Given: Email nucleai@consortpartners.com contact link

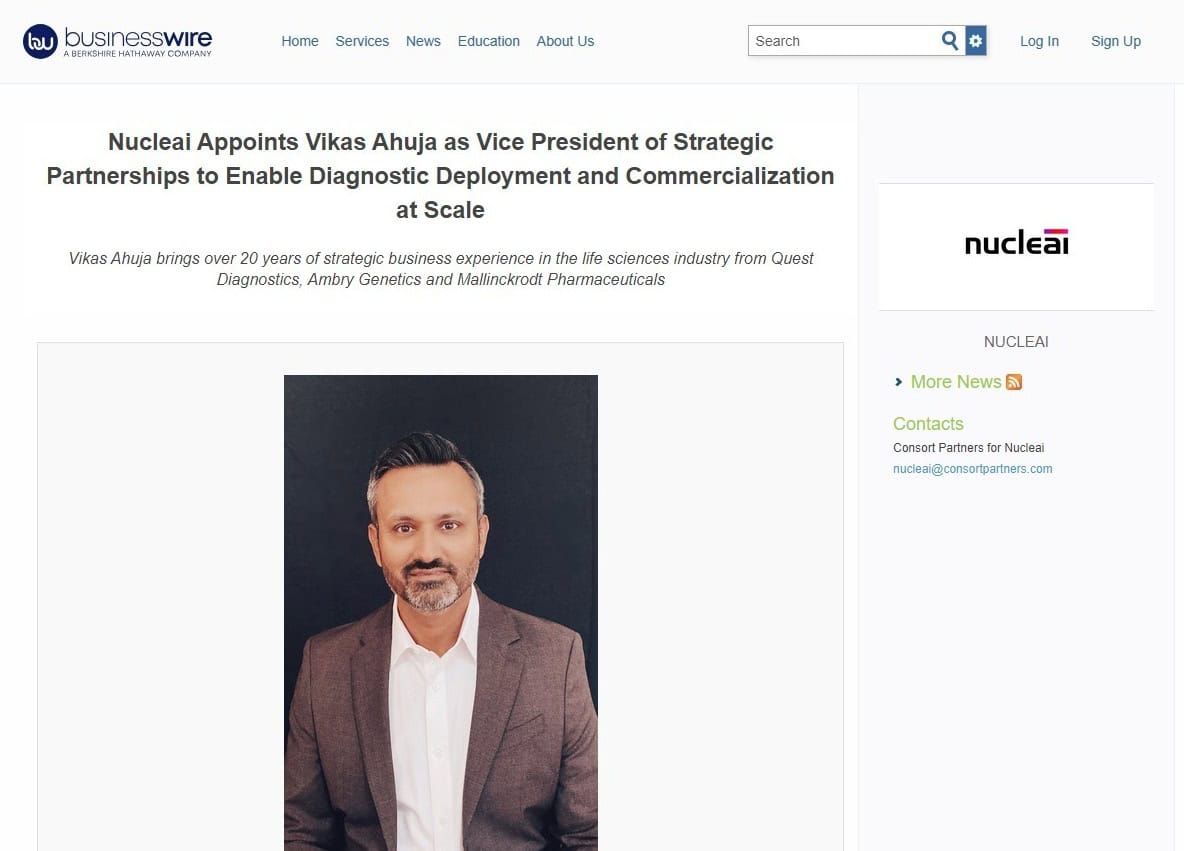Looking at the screenshot, I should click(973, 469).
